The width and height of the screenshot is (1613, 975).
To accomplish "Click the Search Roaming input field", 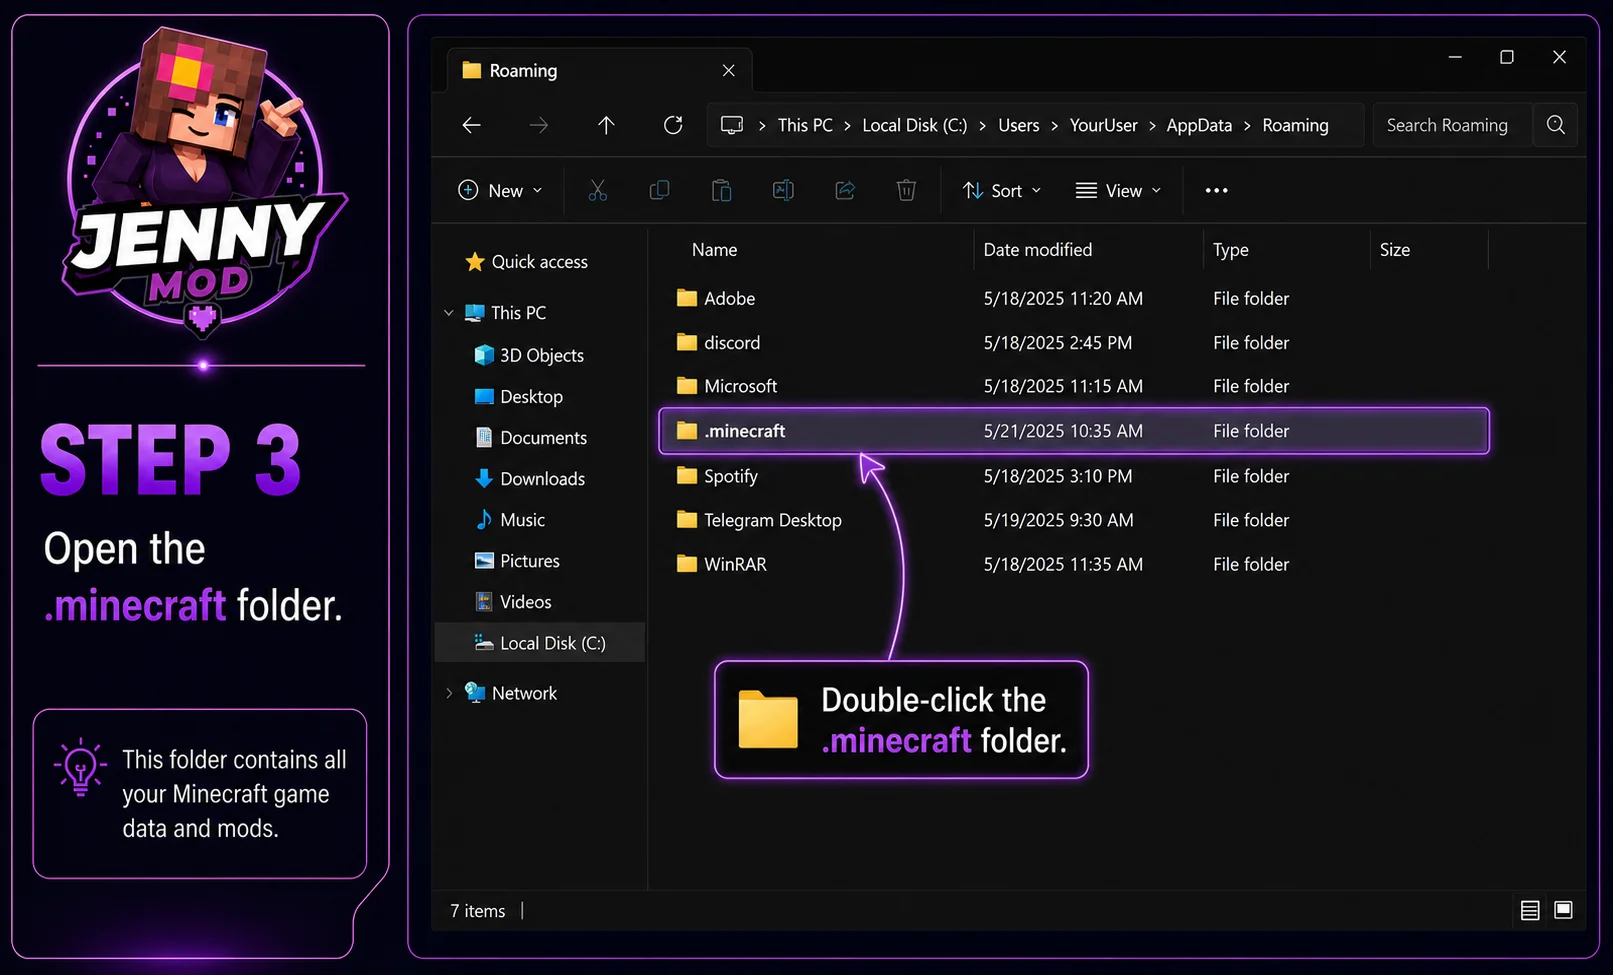I will [x=1453, y=125].
